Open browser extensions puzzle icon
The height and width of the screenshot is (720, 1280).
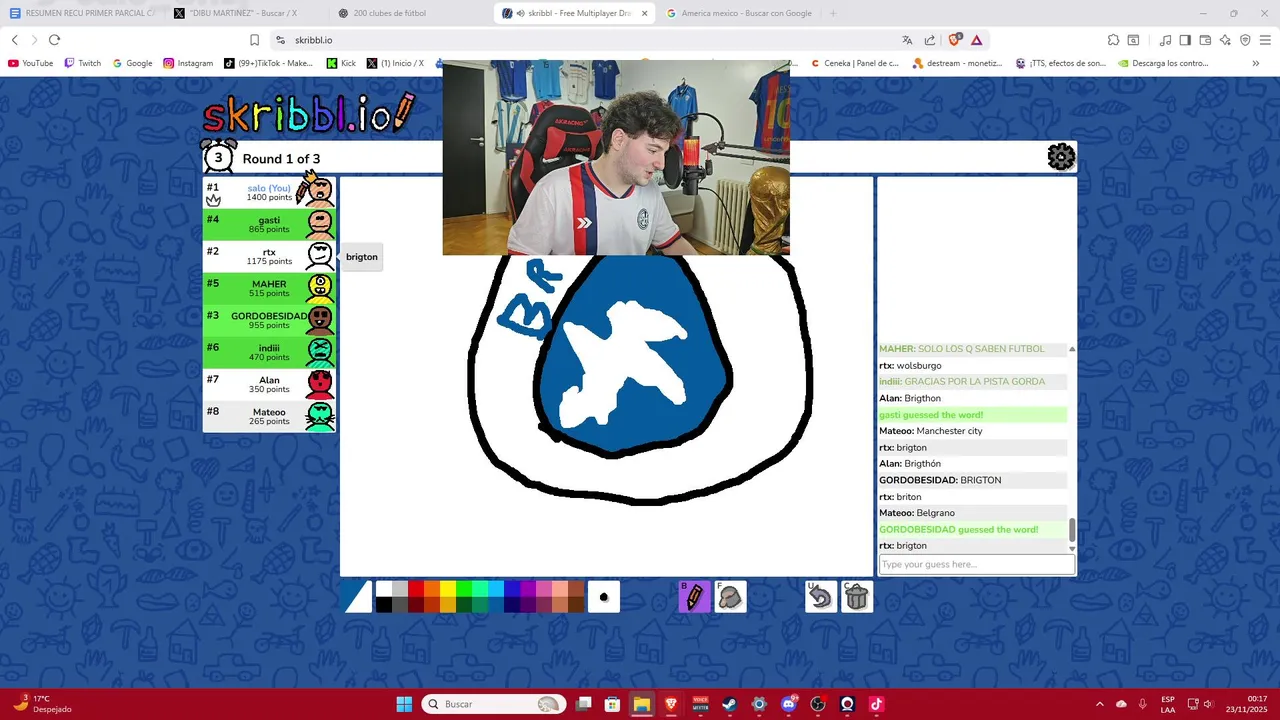1113,40
